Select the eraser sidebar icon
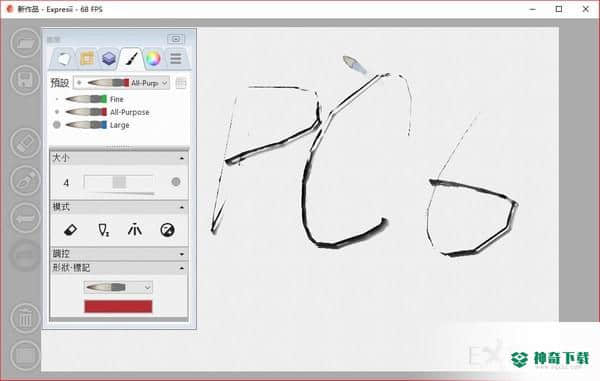The image size is (600, 381). pyautogui.click(x=25, y=143)
